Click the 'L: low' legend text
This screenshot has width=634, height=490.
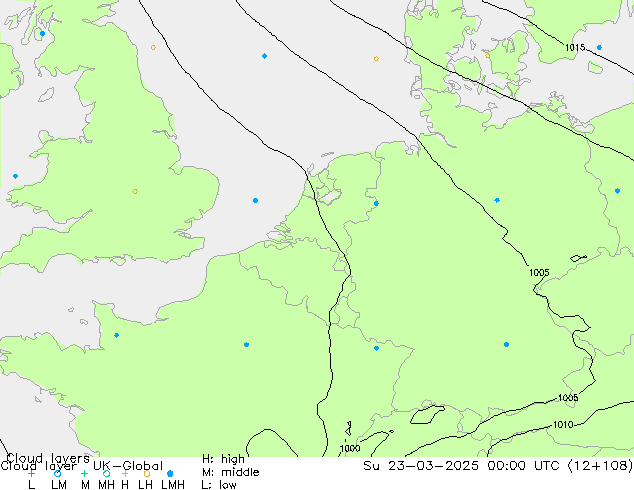pos(219,484)
